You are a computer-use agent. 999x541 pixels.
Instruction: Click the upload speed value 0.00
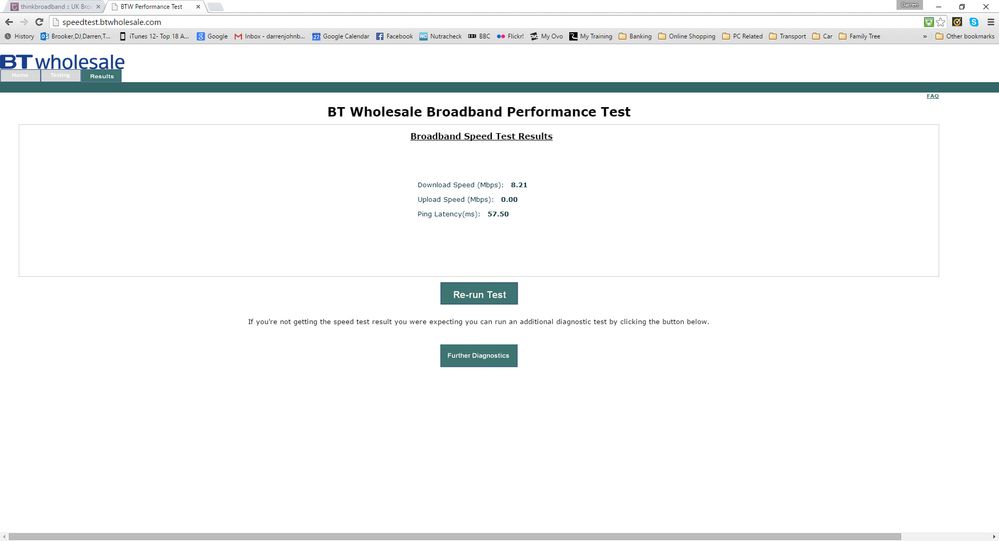coord(509,199)
